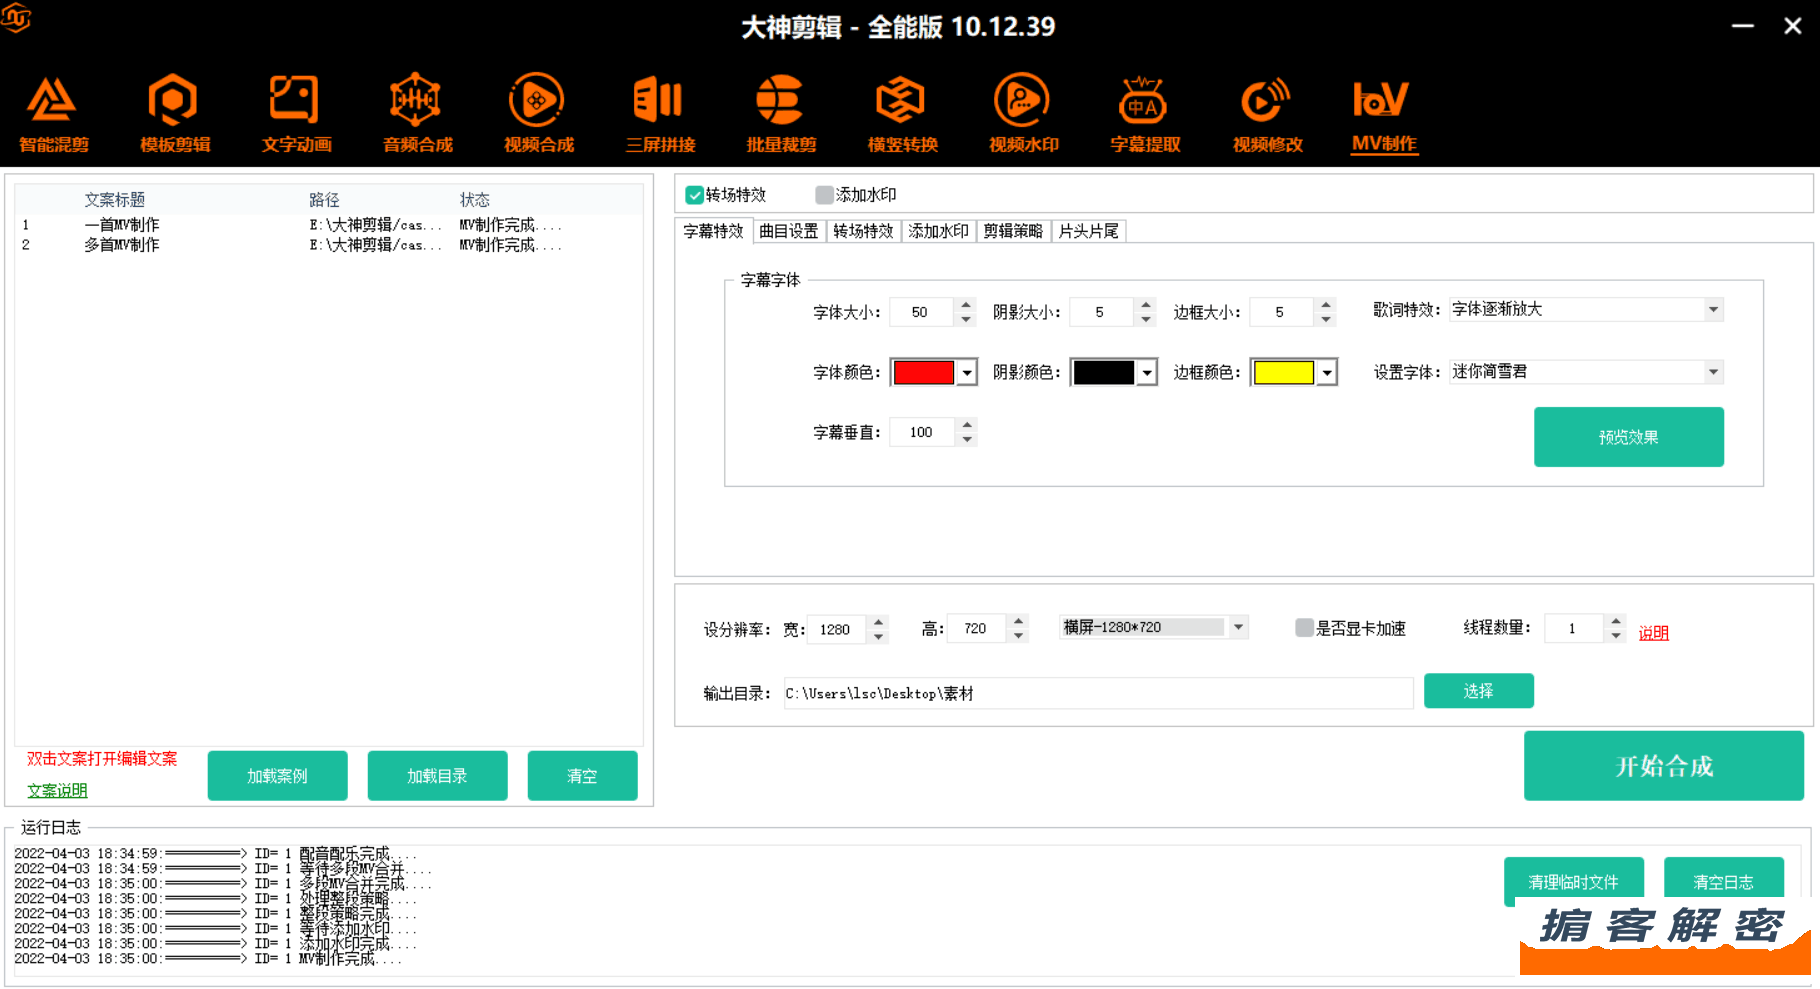The height and width of the screenshot is (989, 1820).
Task: Open the 音频合成 tool
Action: point(417,114)
